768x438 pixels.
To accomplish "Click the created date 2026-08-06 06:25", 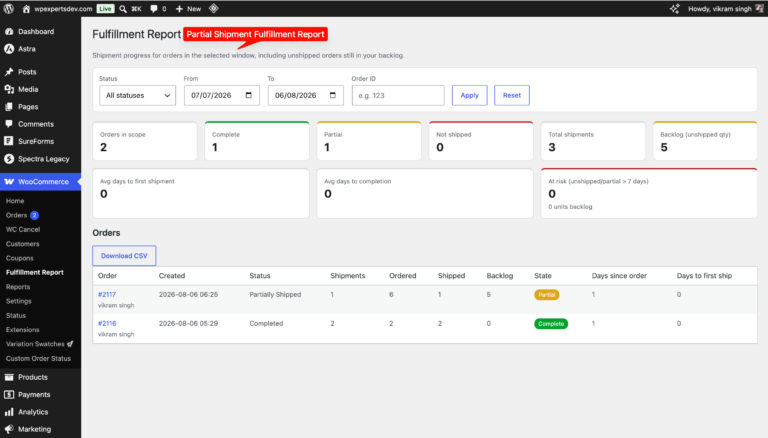I will click(188, 294).
